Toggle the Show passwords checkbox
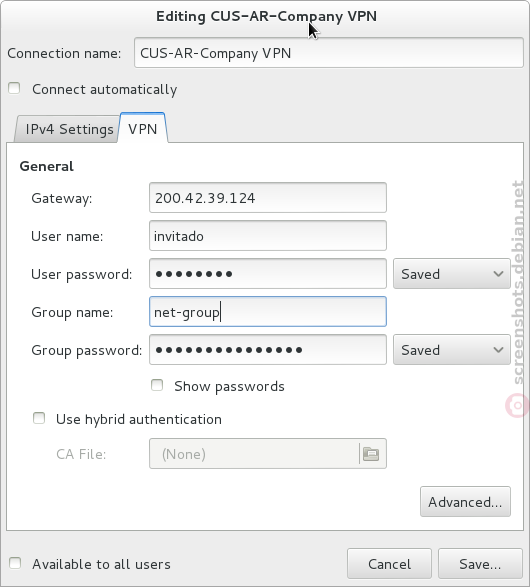Screen dimensions: 530x587 pyautogui.click(x=157, y=385)
